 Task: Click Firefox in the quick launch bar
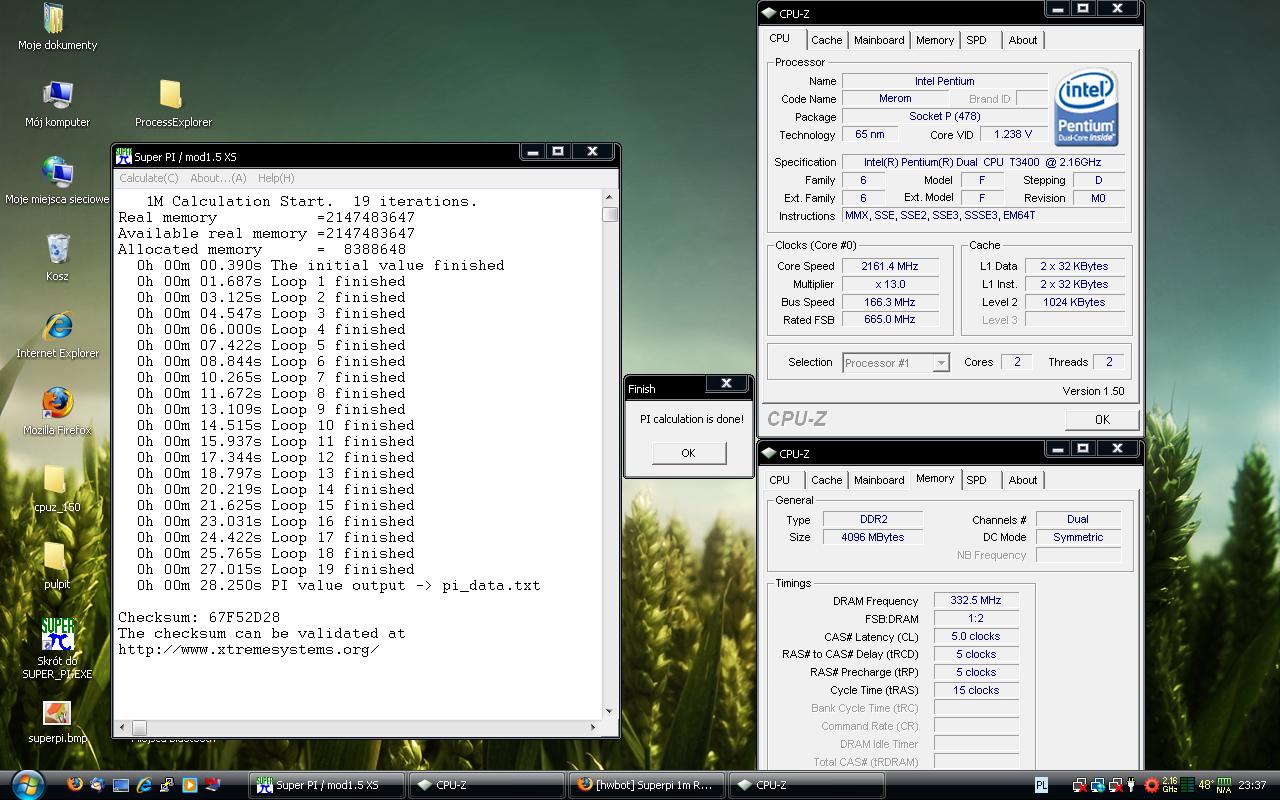point(75,785)
